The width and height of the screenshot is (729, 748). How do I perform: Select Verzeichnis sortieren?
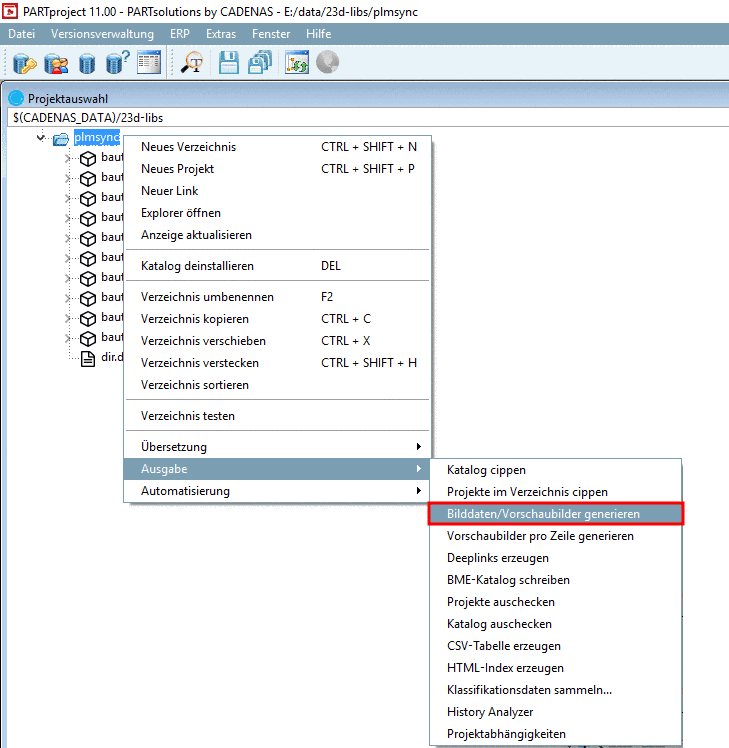[277, 384]
